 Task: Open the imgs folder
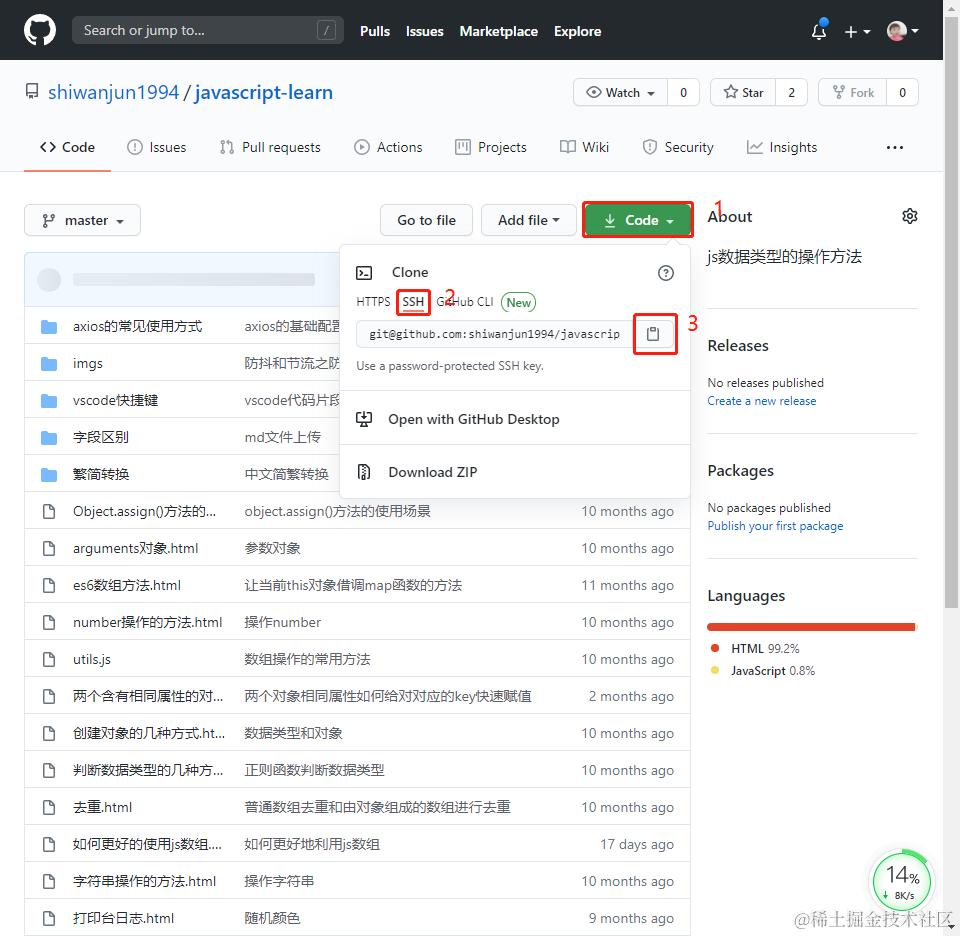88,364
